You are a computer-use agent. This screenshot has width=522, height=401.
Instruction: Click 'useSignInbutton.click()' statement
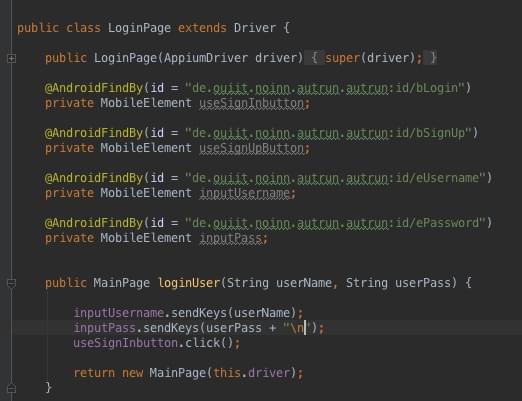[x=153, y=343]
